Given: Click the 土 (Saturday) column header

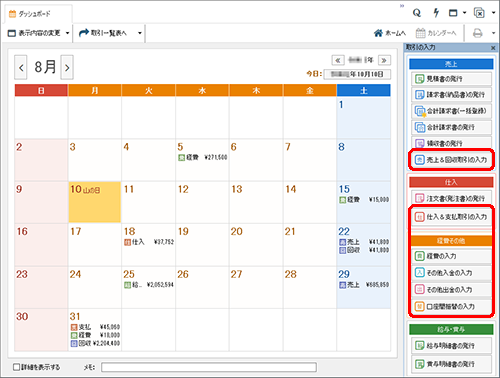Looking at the screenshot, I should pos(363,90).
